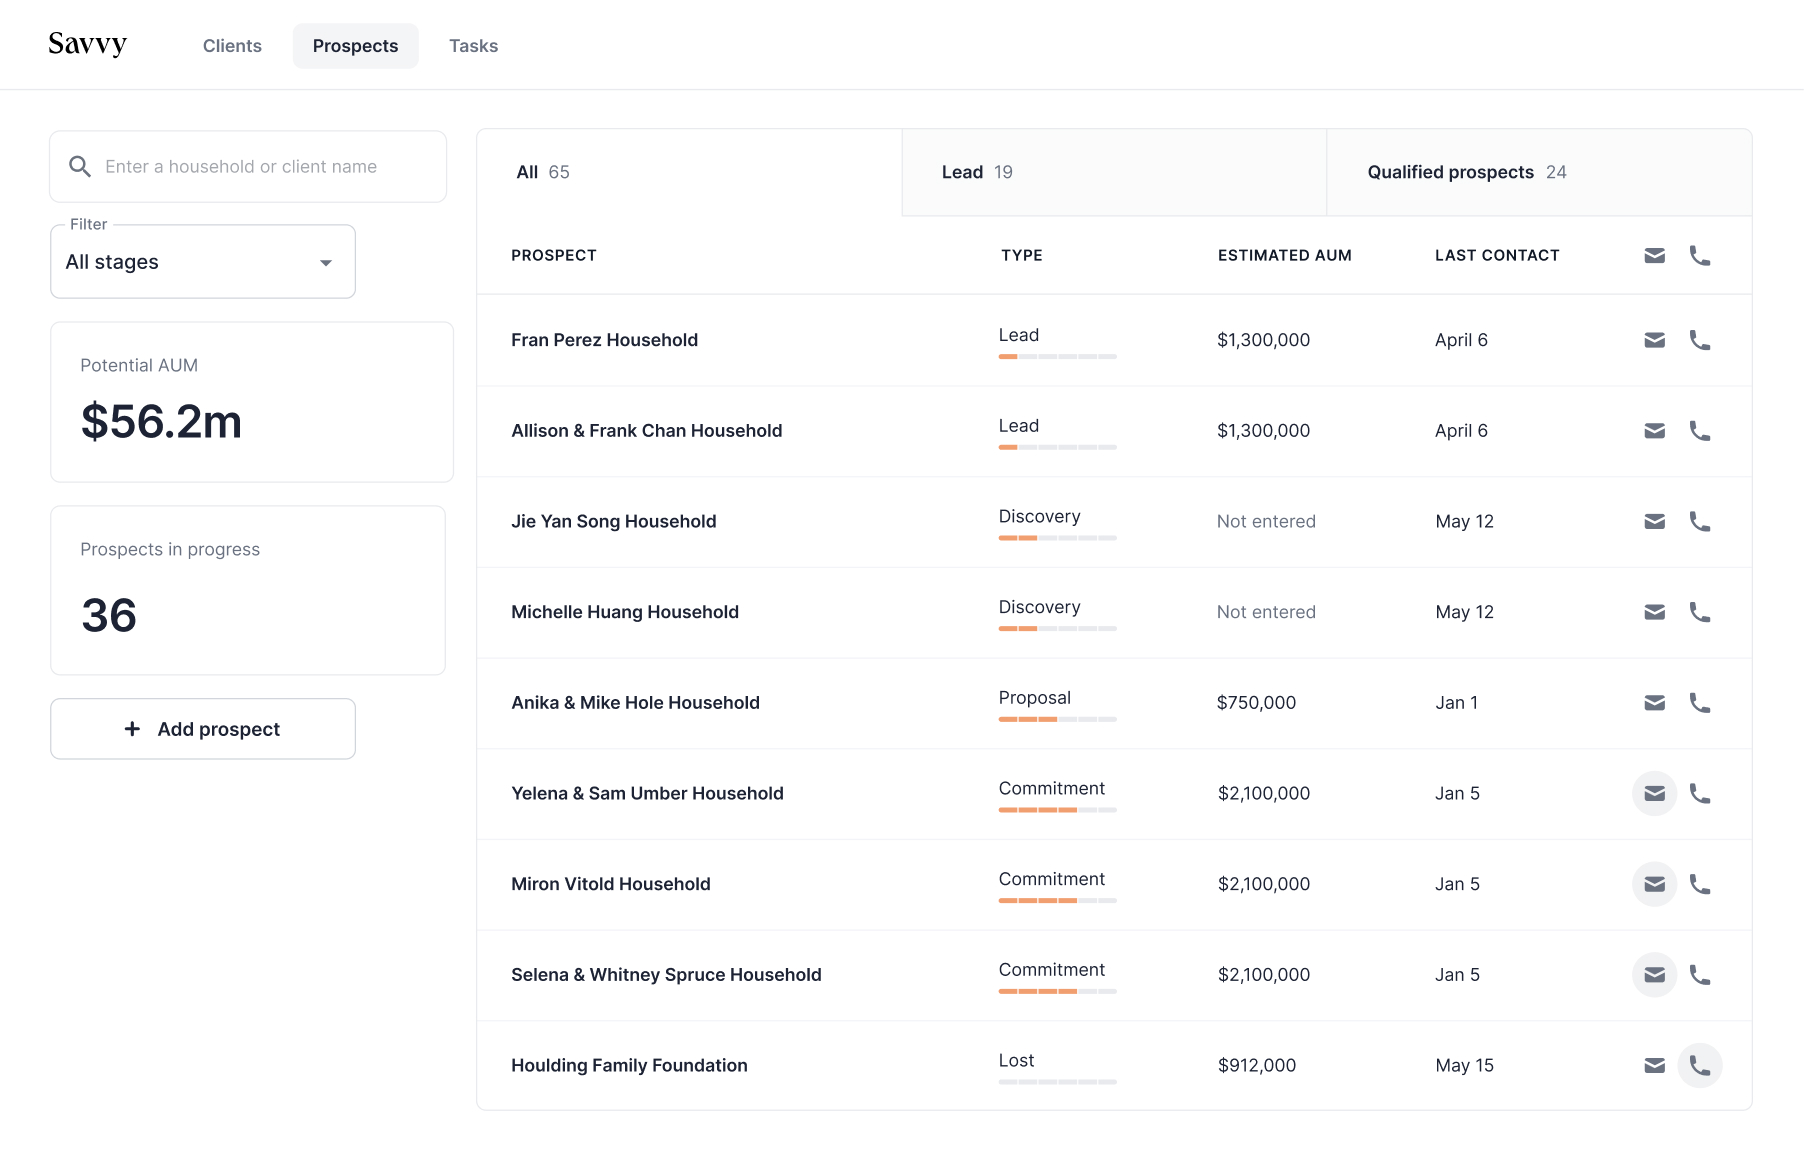Select the All prospects tab
Viewport: 1804px width, 1155px height.
(x=689, y=172)
